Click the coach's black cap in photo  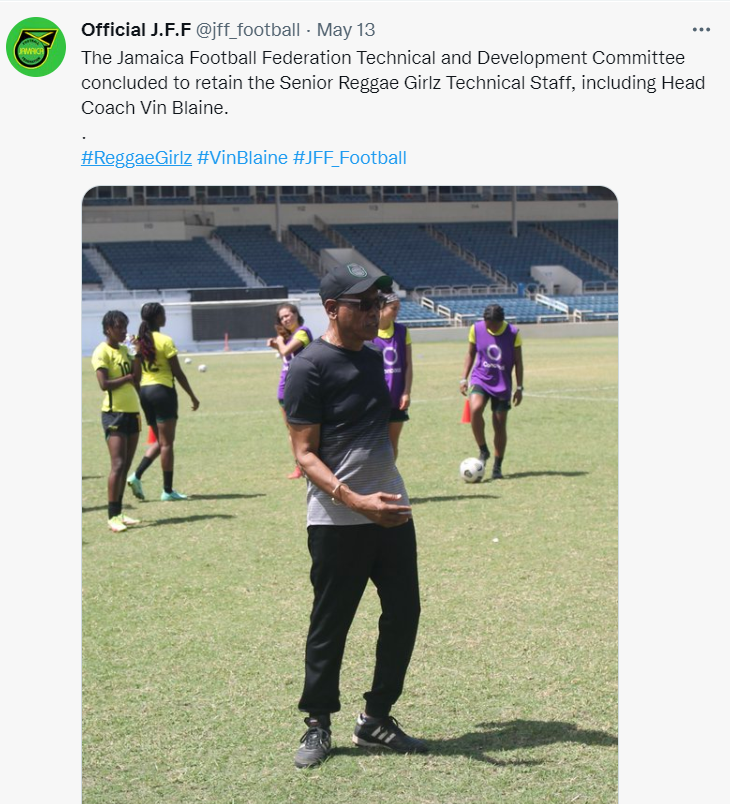point(354,281)
